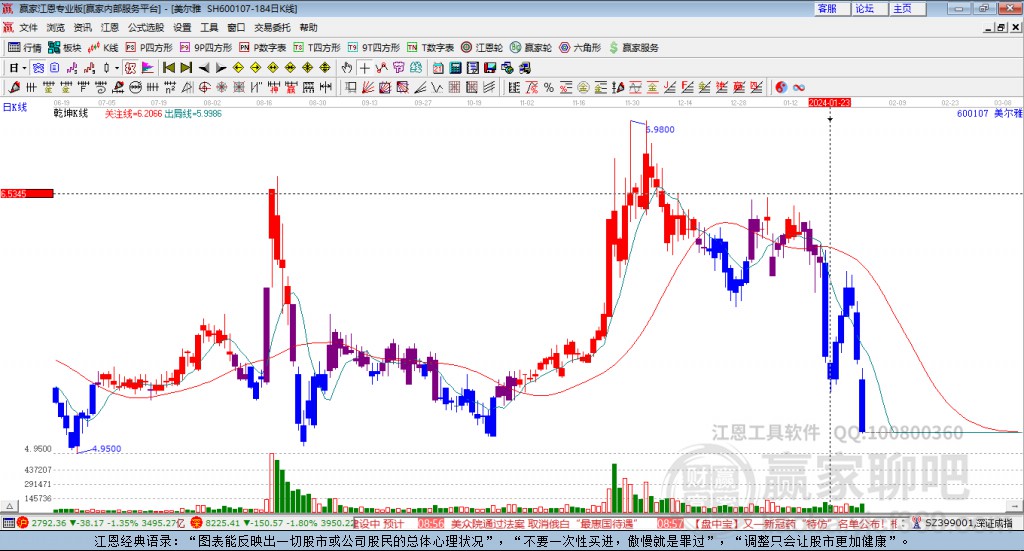Image resolution: width=1024 pixels, height=551 pixels.
Task: Open the 9T四方形 tool
Action: click(374, 48)
